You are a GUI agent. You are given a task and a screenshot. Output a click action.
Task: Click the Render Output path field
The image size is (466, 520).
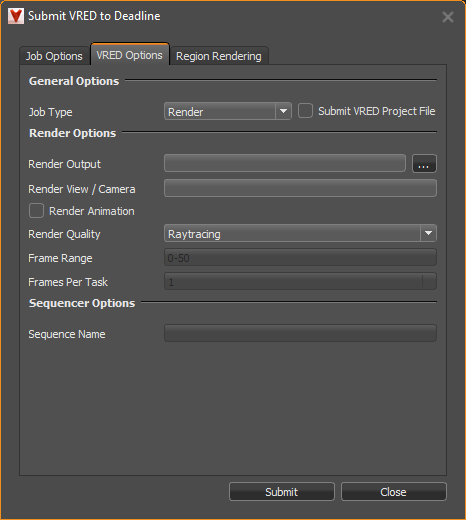pos(285,163)
